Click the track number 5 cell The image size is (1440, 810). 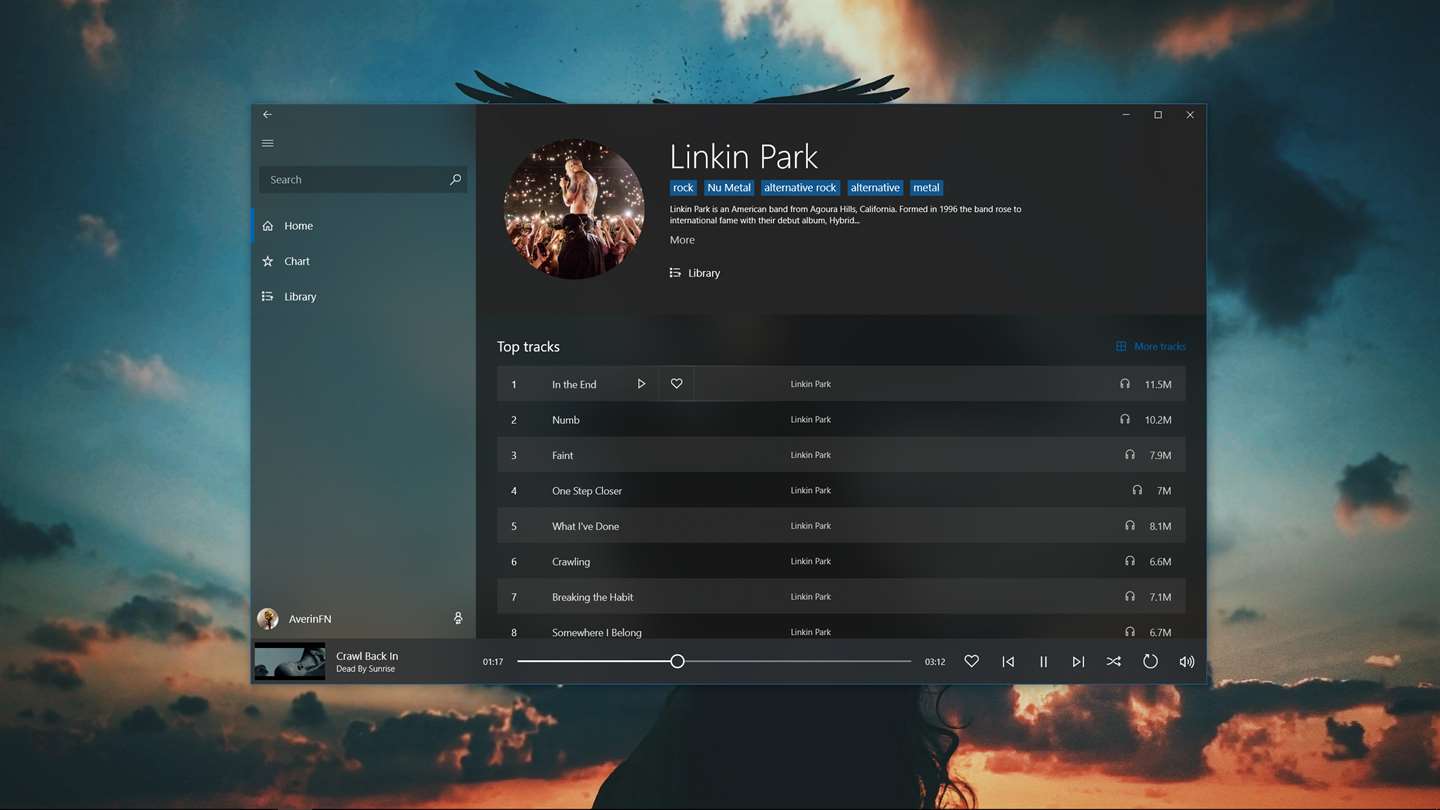pos(514,526)
